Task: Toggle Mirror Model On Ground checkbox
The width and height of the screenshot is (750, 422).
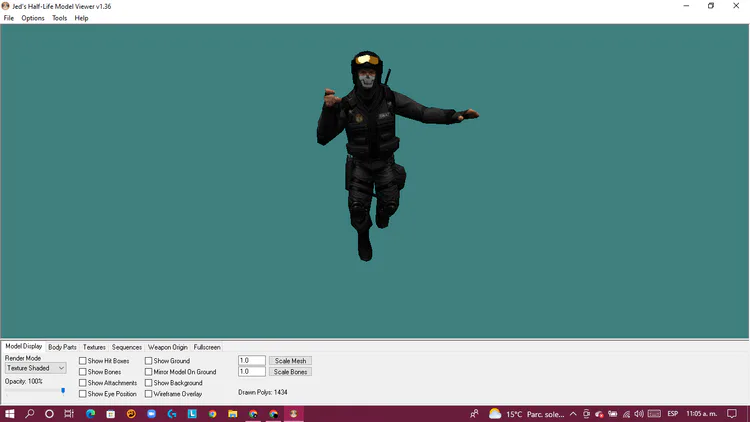Action: pyautogui.click(x=148, y=372)
